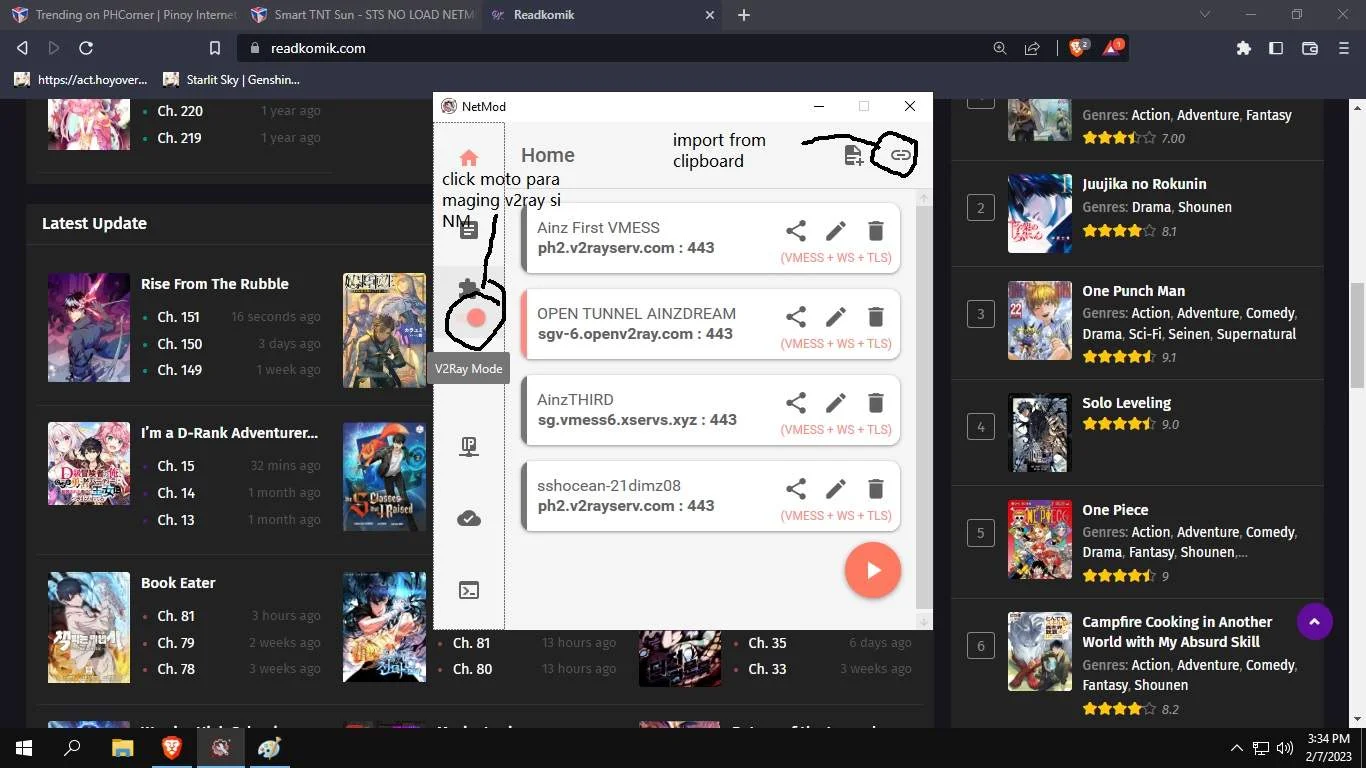Click Book Eater cover thumbnail
1366x768 pixels.
point(89,627)
